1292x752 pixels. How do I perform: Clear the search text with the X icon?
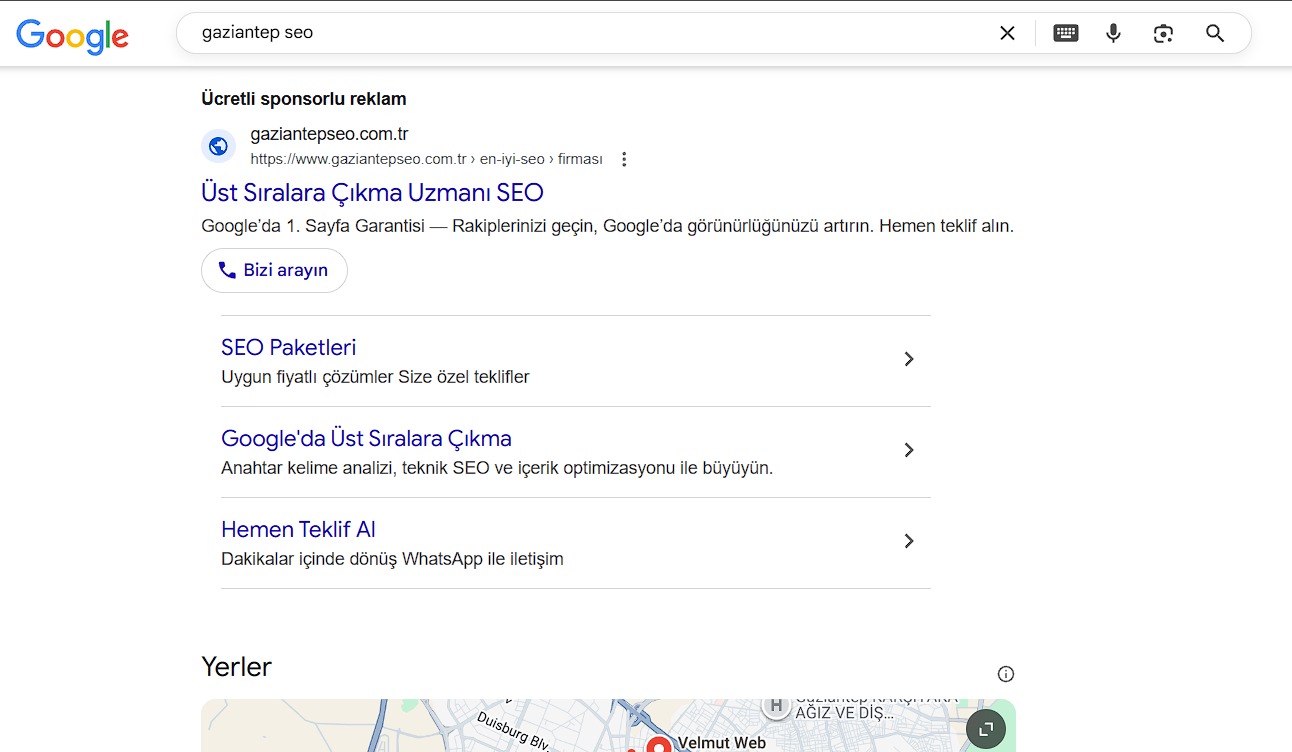pos(1007,33)
